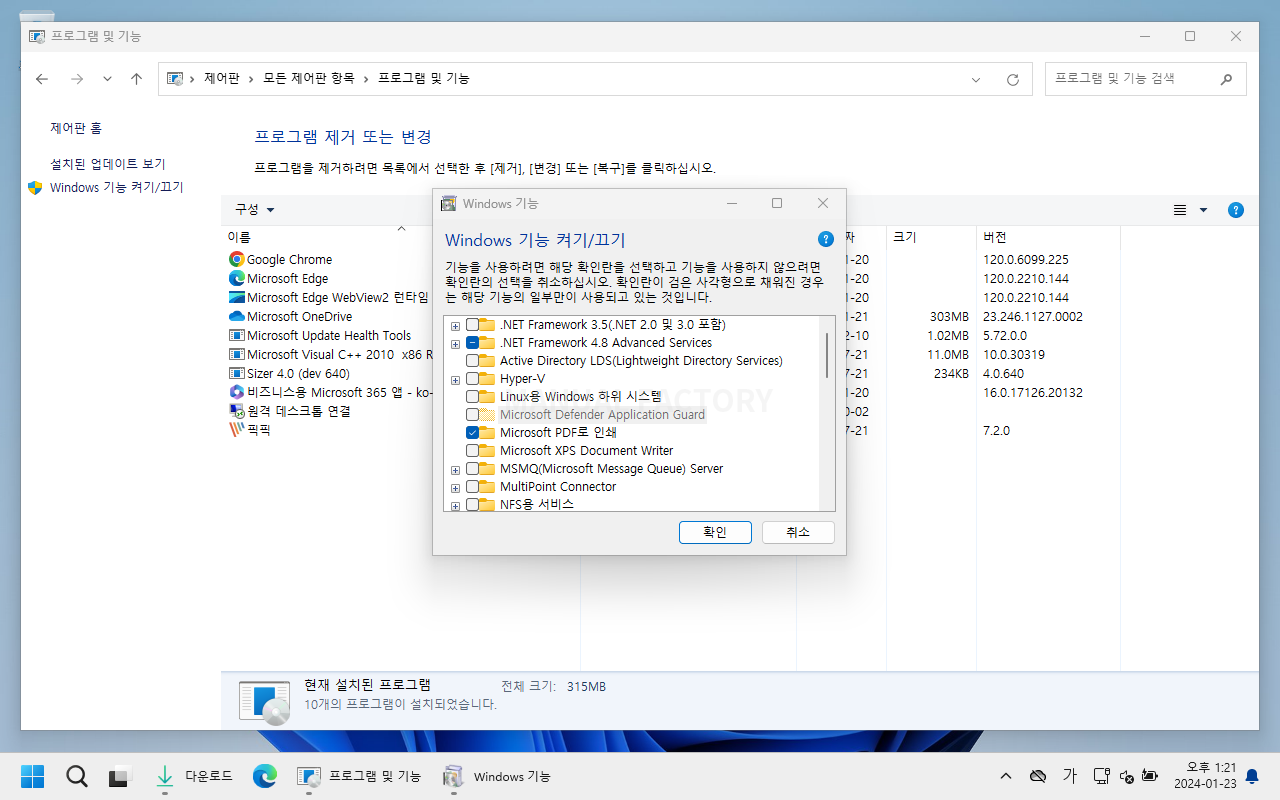The height and width of the screenshot is (800, 1280).
Task: Expand the Hyper-V tree node
Action: 456,379
